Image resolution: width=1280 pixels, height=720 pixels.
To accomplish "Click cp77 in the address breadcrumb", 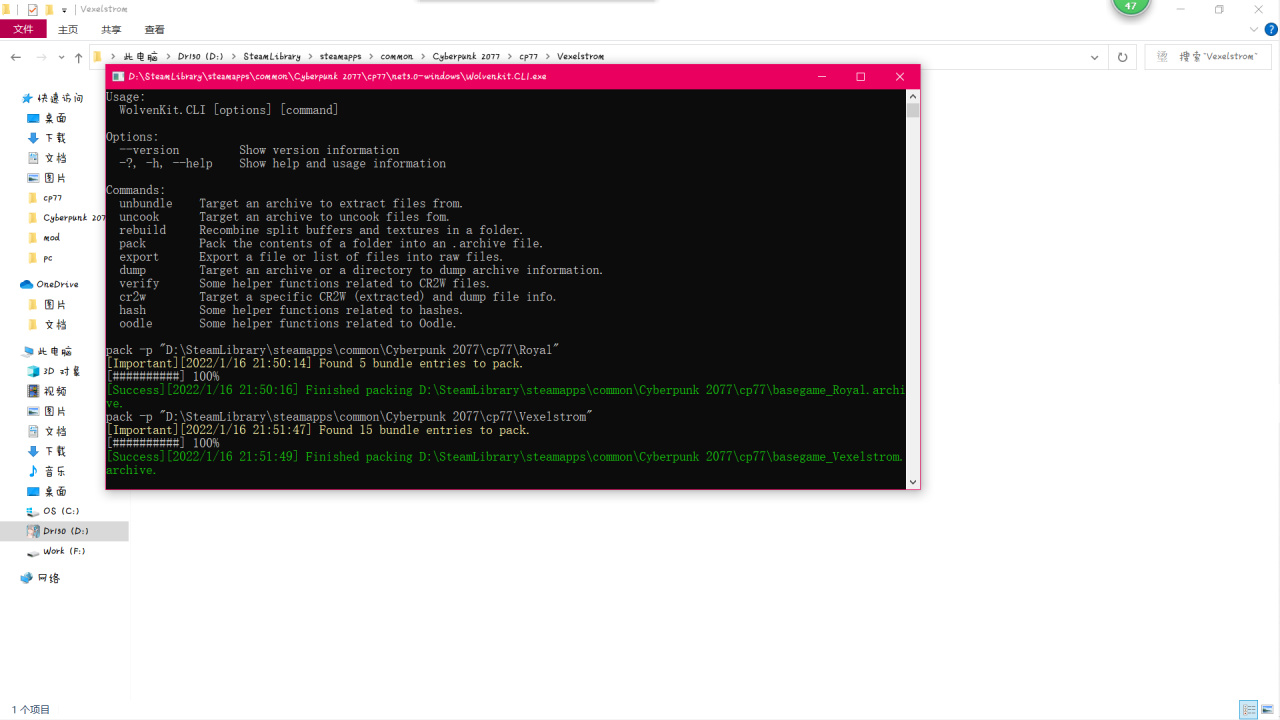I will [529, 57].
